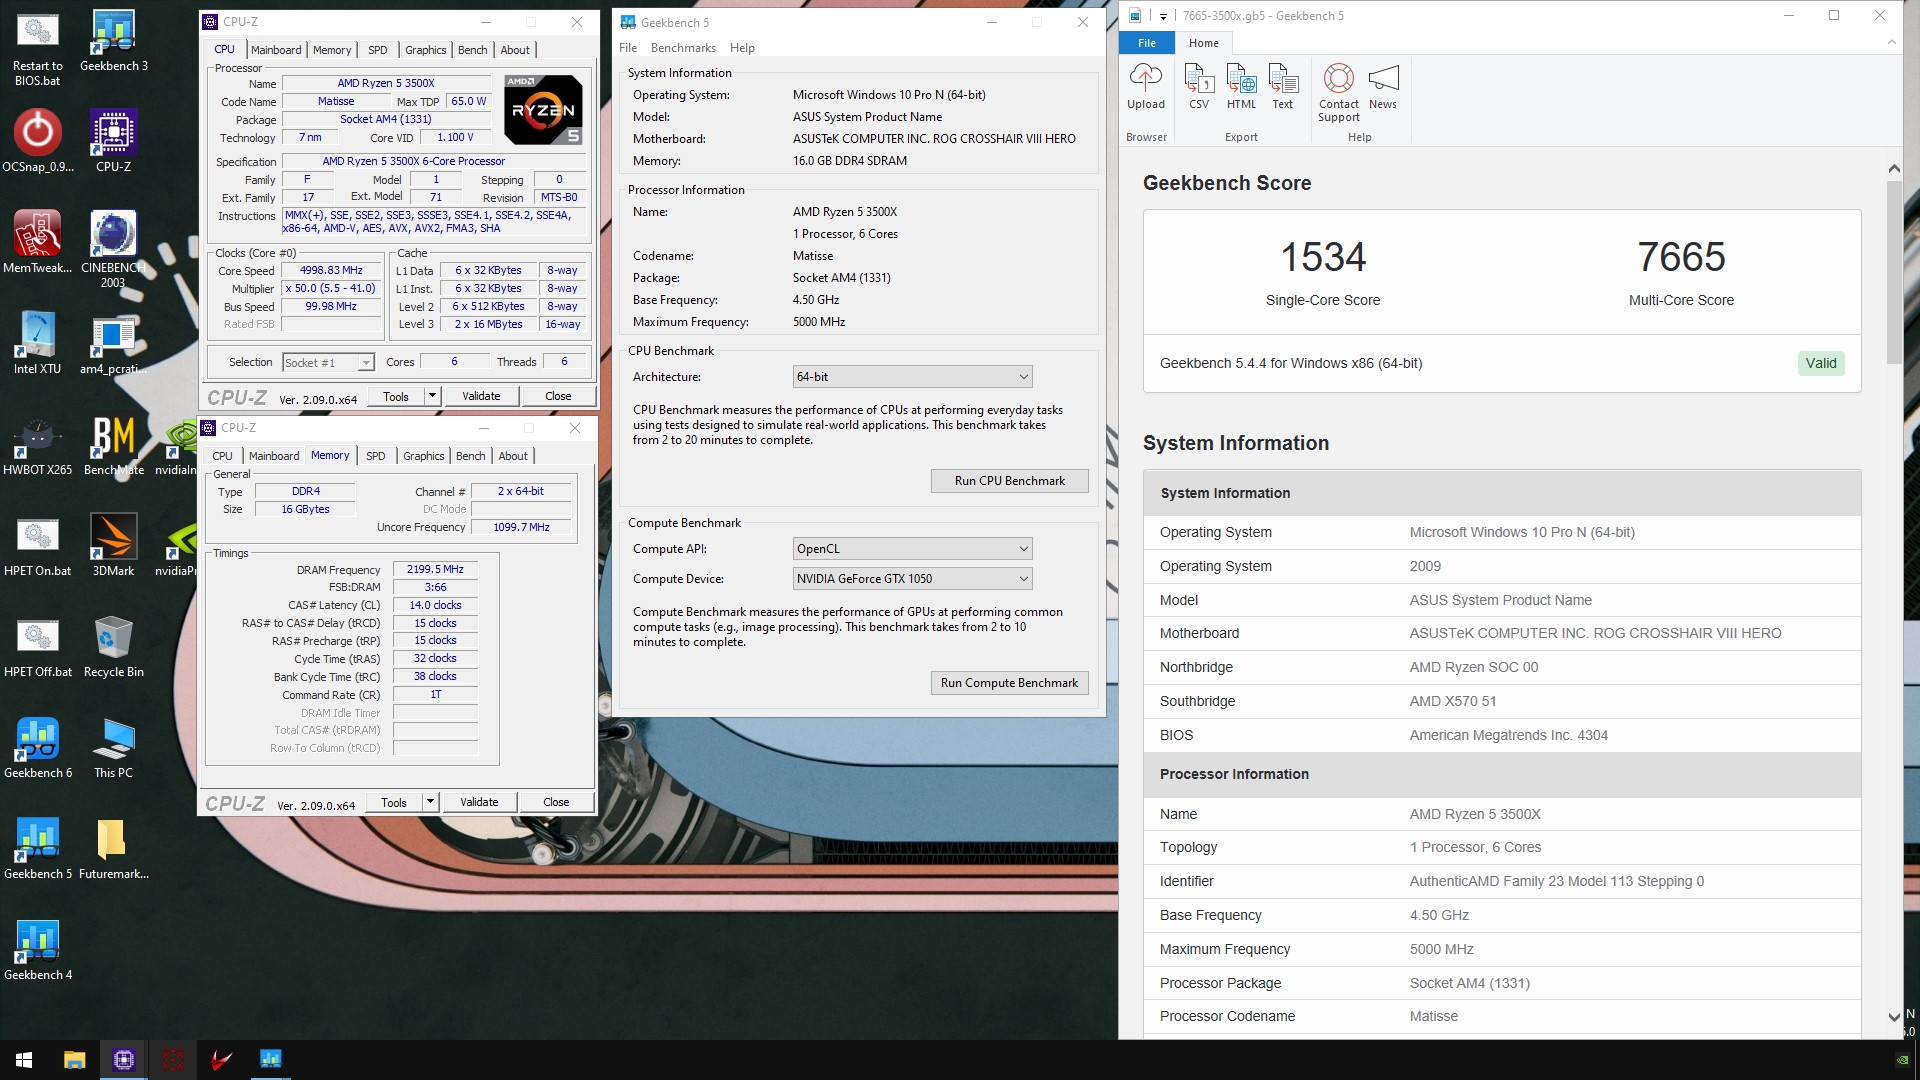Click scrollbar down arrow in results window
Image resolution: width=1920 pixels, height=1080 pixels.
[x=1893, y=1017]
